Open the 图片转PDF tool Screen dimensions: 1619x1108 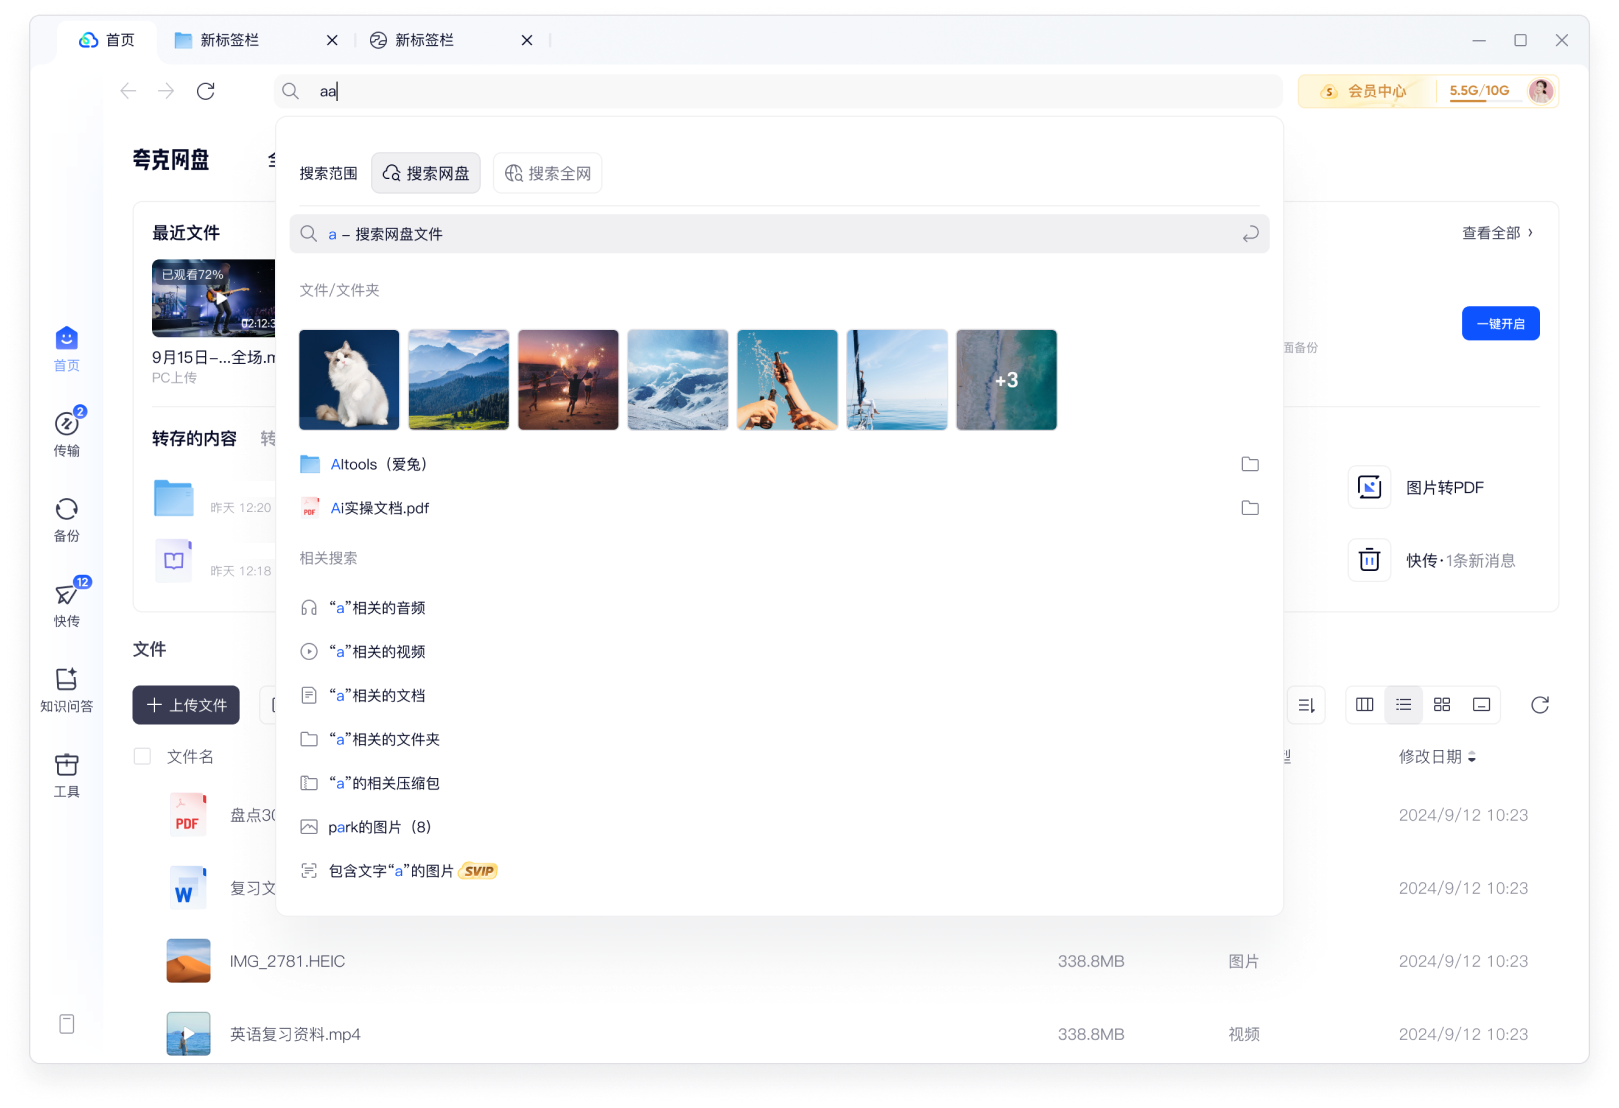coord(1417,487)
